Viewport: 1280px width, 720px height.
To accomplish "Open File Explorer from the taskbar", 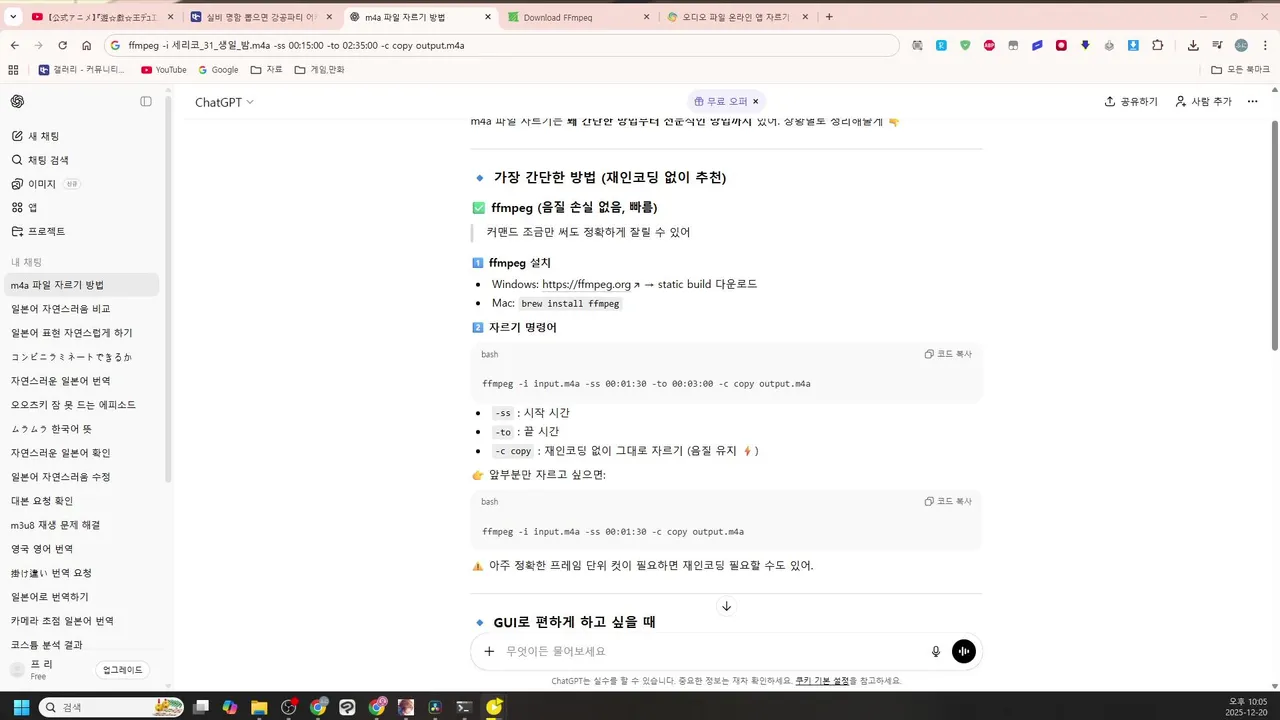I will click(259, 707).
